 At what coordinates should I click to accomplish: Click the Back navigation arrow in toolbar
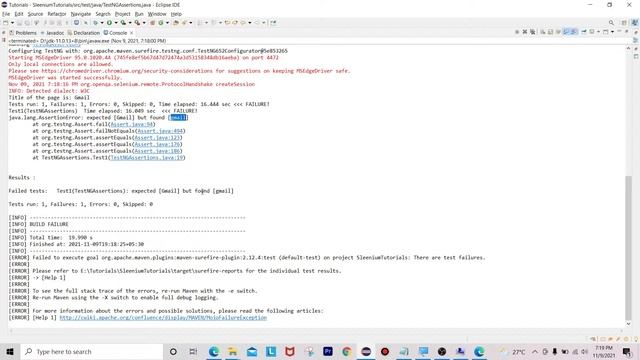pos(242,23)
